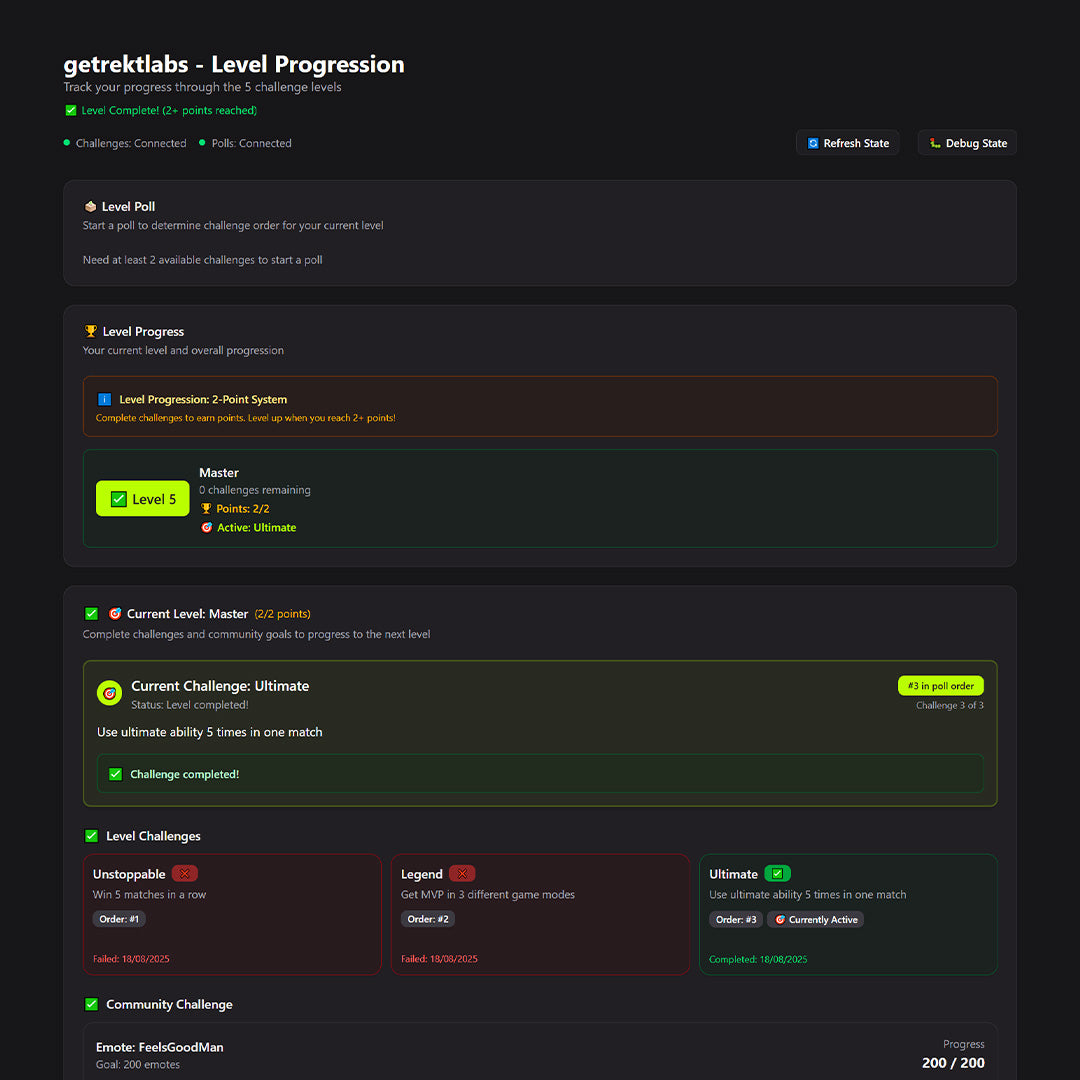Click the green Level 5 badge
Screen dimensions: 1080x1080
pyautogui.click(x=143, y=499)
